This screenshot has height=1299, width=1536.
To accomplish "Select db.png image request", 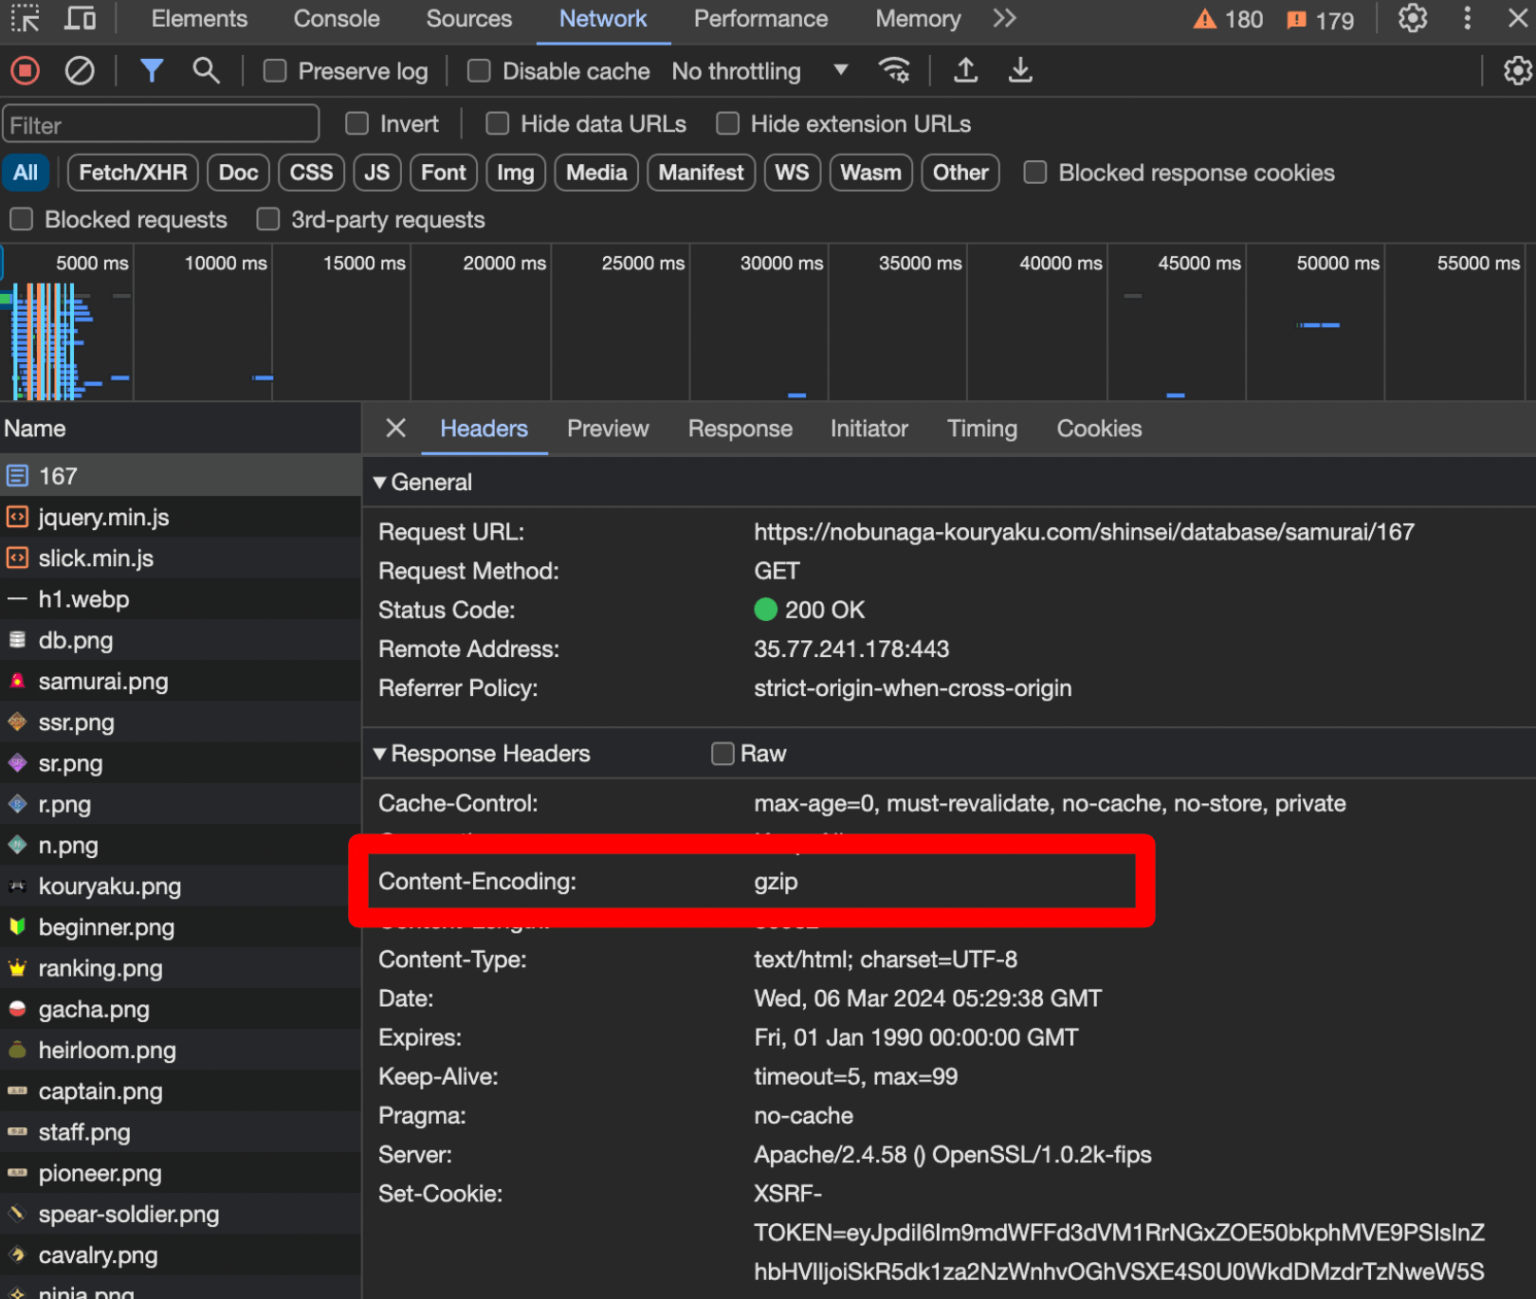I will click(x=180, y=640).
